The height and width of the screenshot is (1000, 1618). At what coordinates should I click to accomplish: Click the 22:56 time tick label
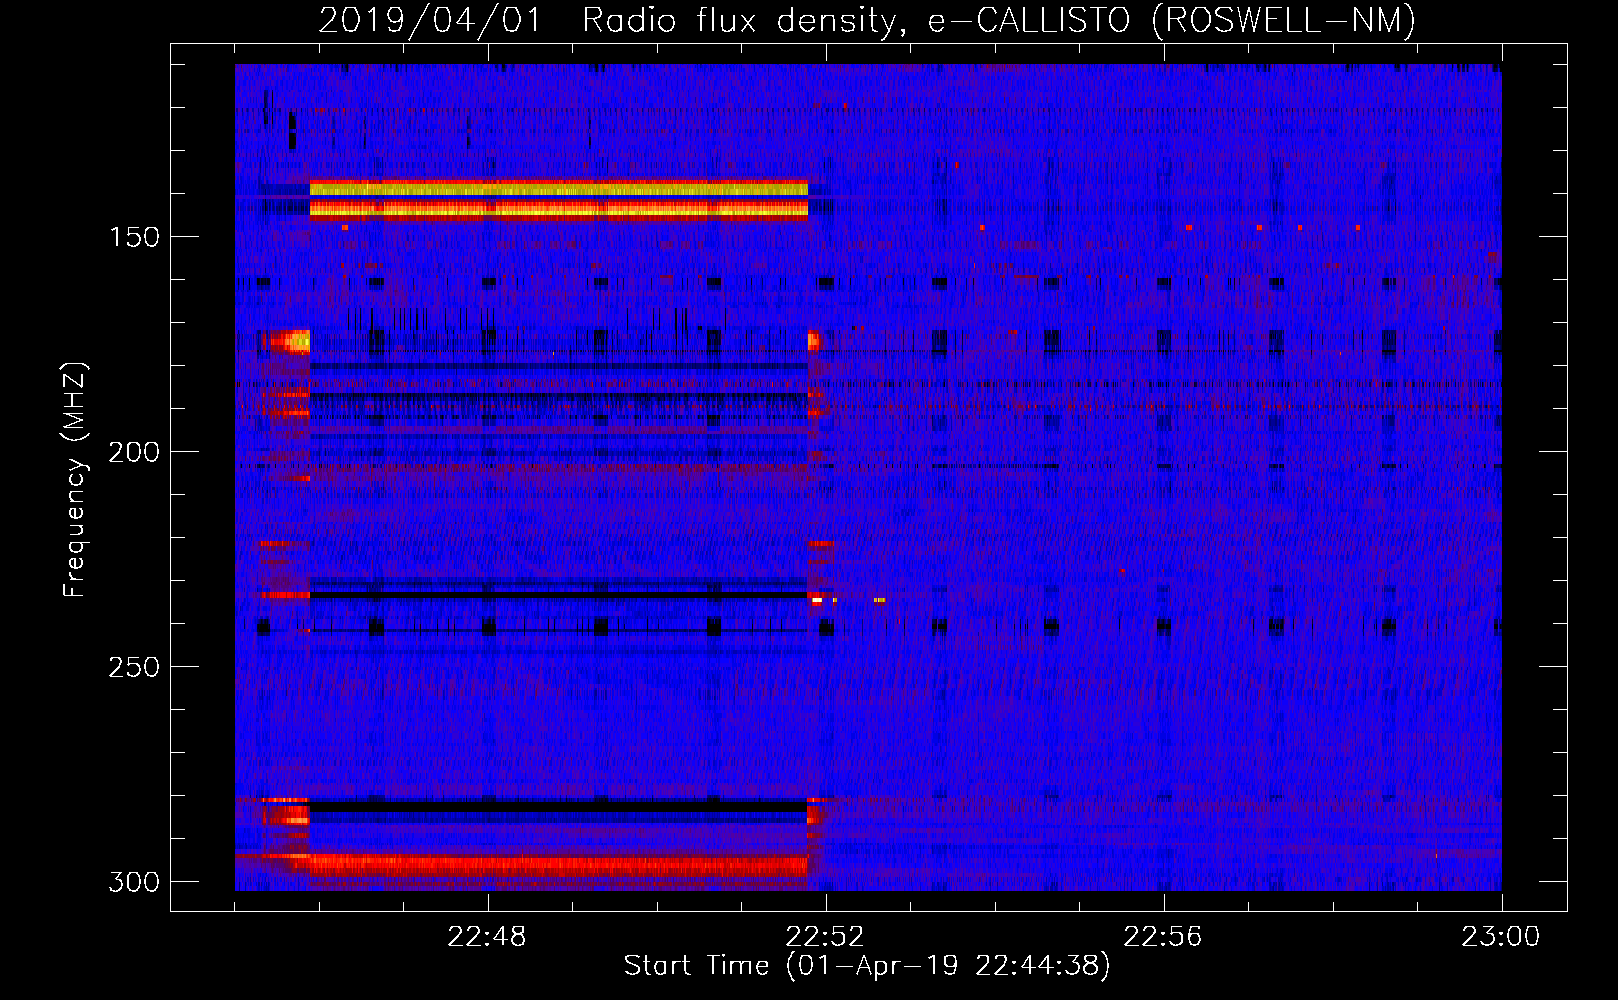point(1163,937)
